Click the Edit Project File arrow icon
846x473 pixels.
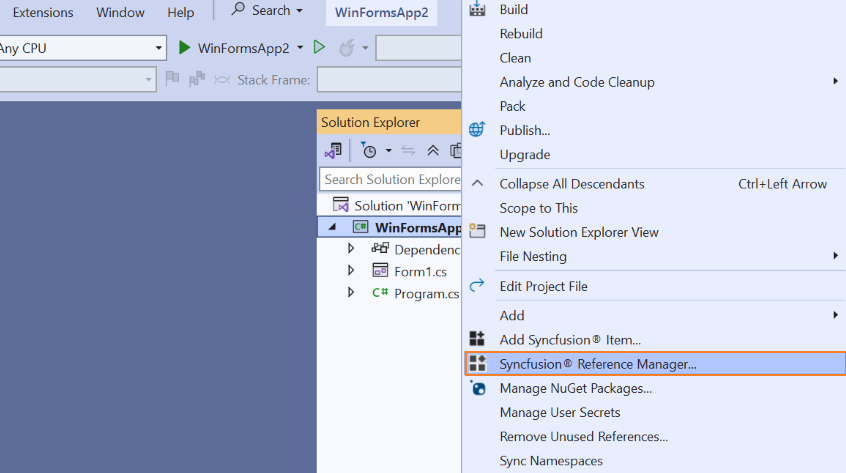pos(477,285)
